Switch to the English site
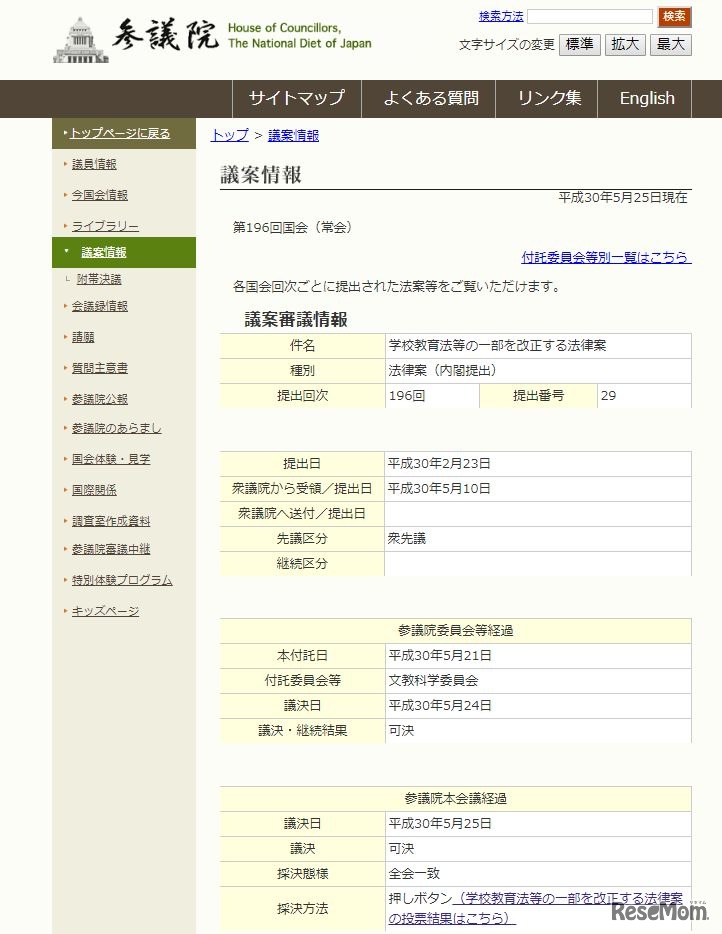 [646, 98]
